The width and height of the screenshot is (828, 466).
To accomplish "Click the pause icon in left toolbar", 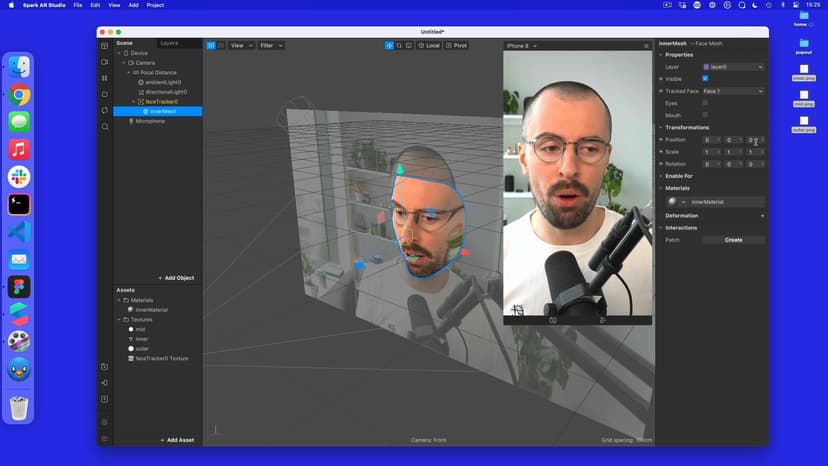I will (105, 78).
